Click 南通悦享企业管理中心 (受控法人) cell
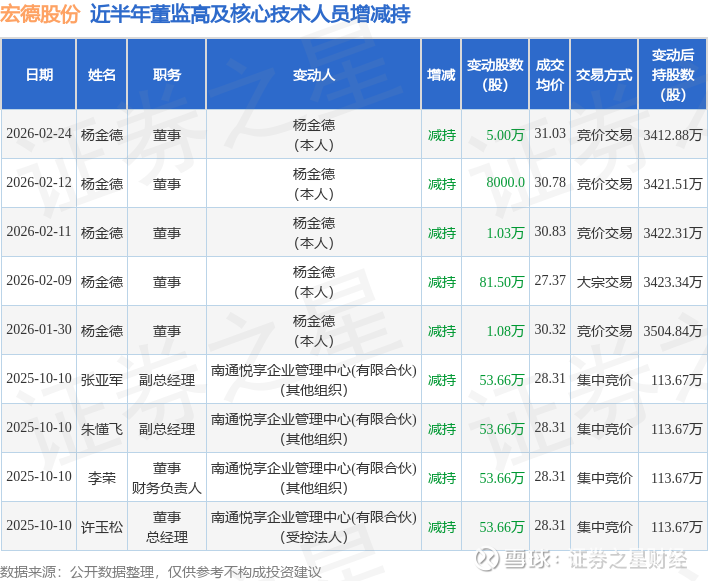 pos(314,527)
